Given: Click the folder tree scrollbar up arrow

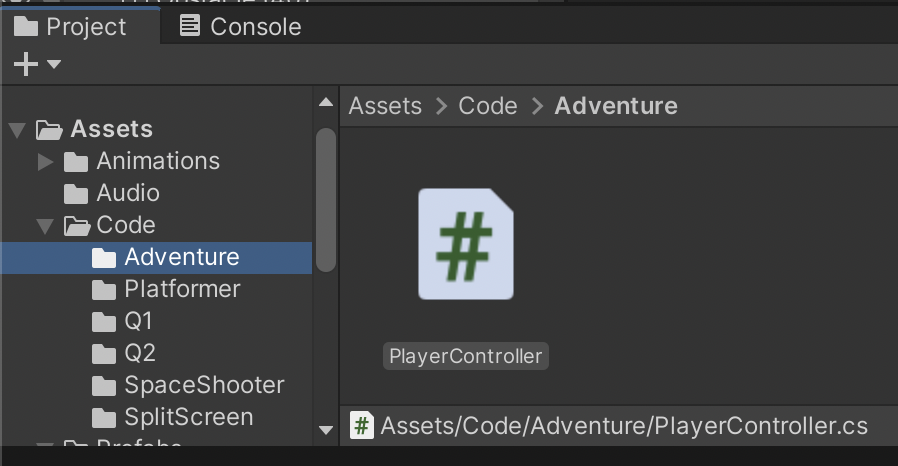Looking at the screenshot, I should pyautogui.click(x=326, y=102).
